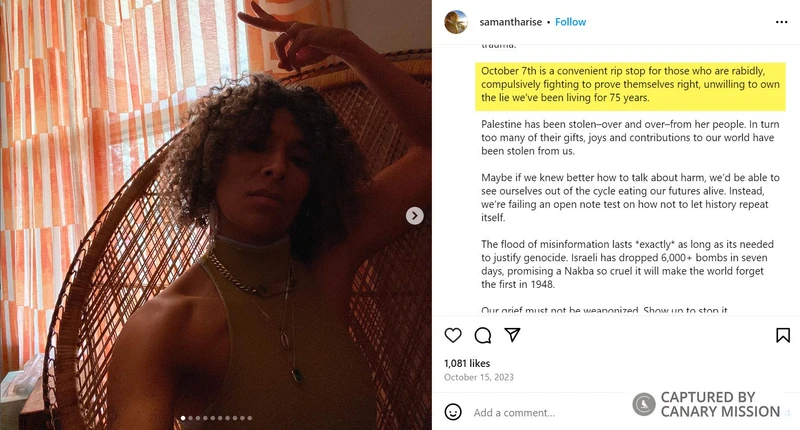Follow the samantharise account
The width and height of the screenshot is (800, 430).
[x=571, y=21]
